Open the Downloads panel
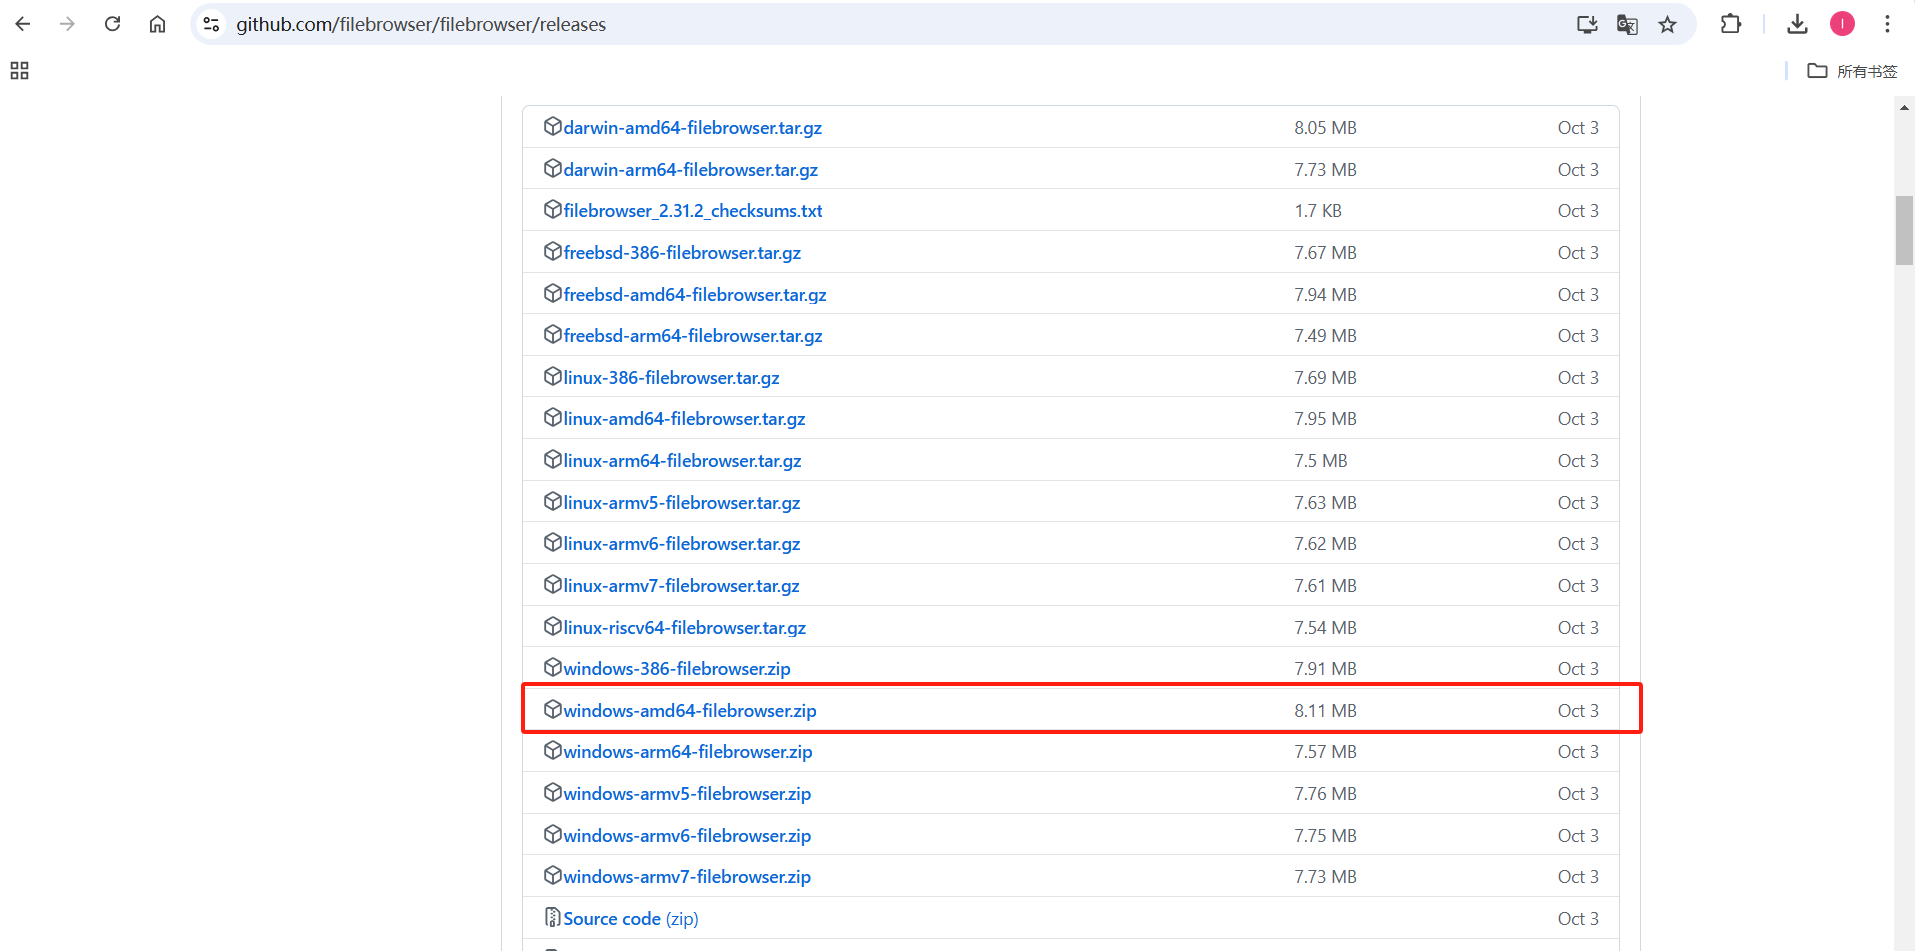This screenshot has height=951, width=1915. point(1796,24)
